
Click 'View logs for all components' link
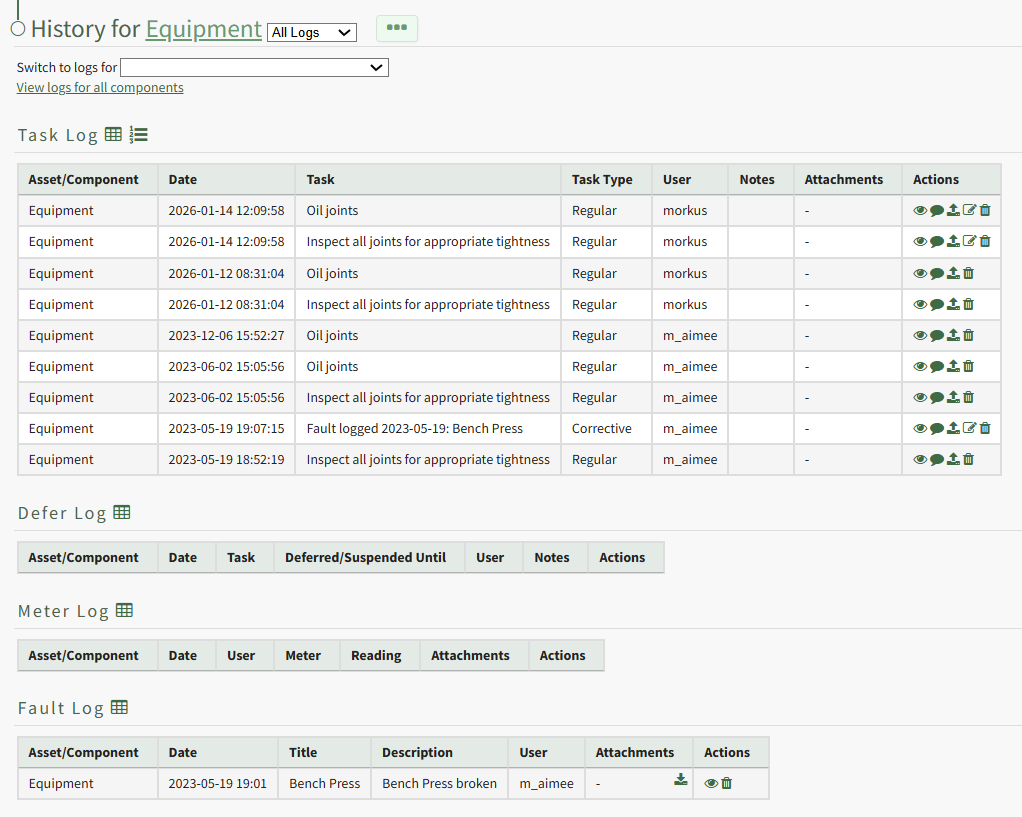[x=100, y=87]
